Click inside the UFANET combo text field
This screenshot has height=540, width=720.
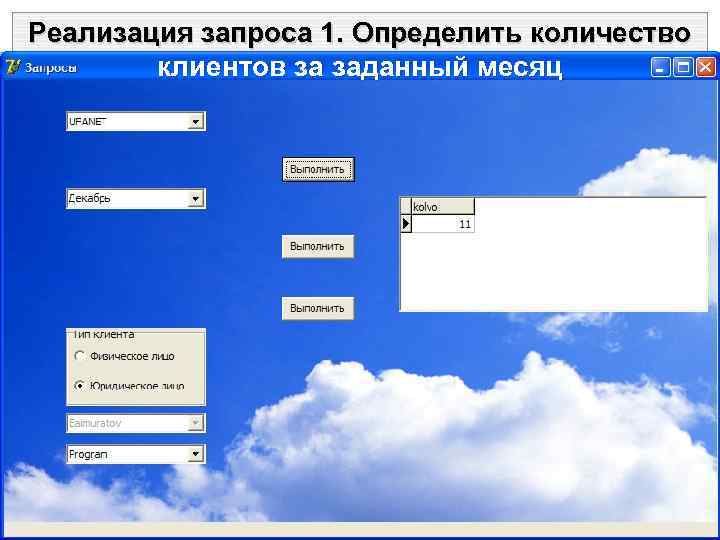128,122
